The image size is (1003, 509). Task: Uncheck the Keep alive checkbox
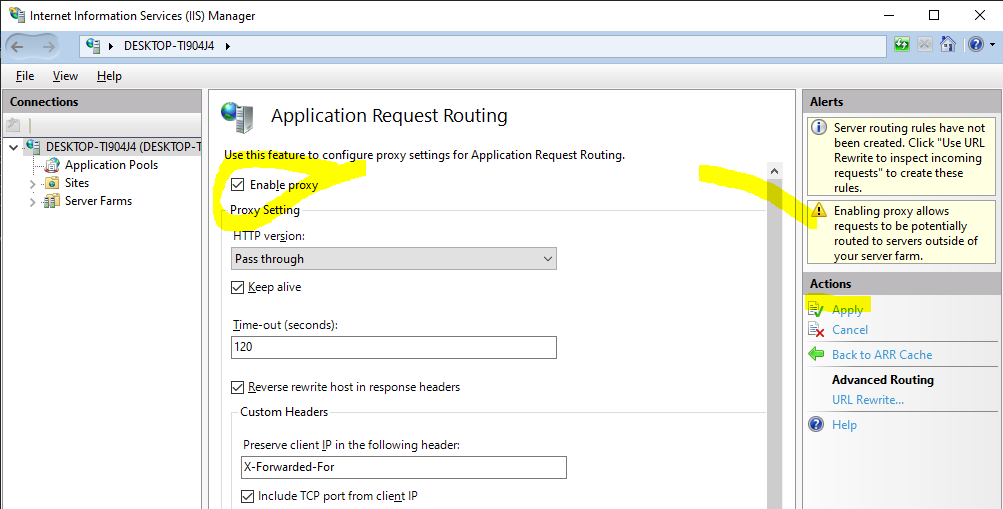click(238, 287)
